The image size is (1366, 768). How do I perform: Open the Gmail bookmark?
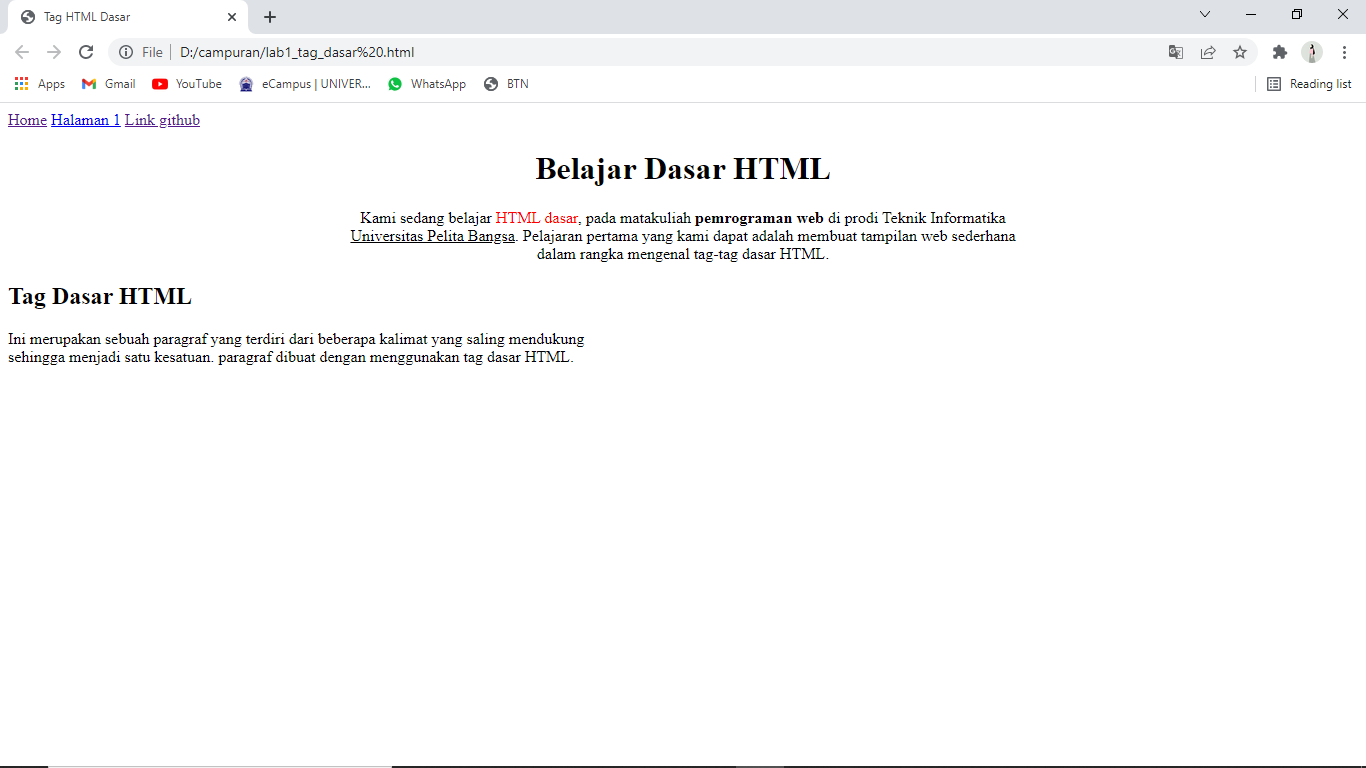[109, 84]
